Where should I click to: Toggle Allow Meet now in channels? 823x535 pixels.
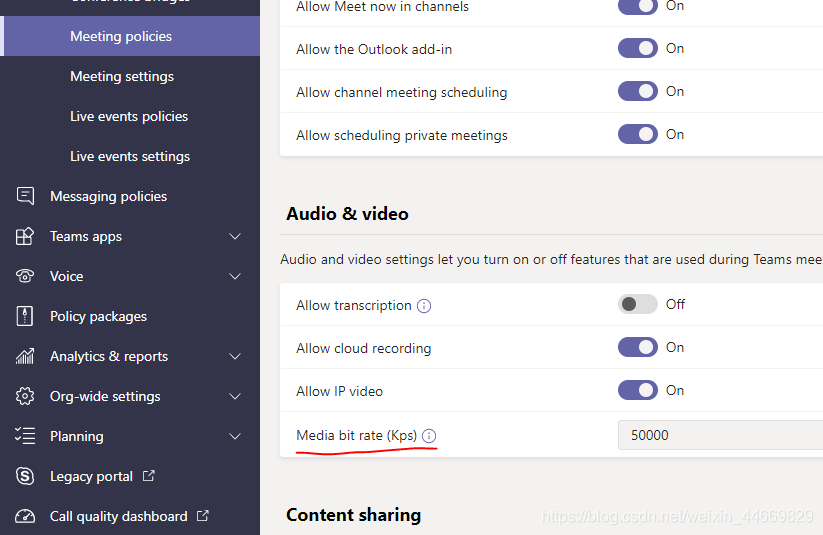point(638,6)
